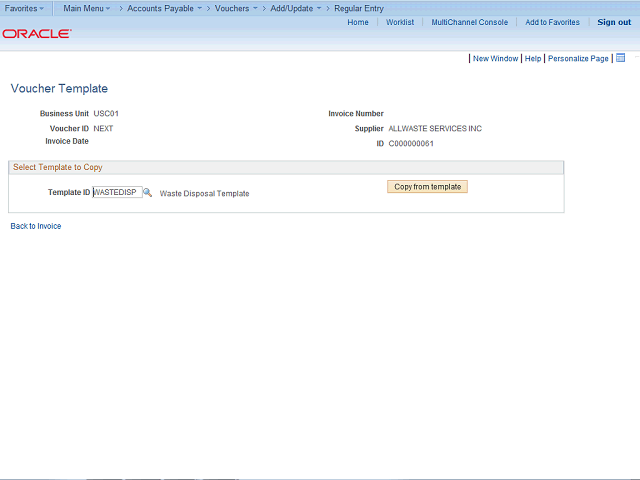Click Add to Favorites
This screenshot has height=480, width=640.
[x=552, y=22]
